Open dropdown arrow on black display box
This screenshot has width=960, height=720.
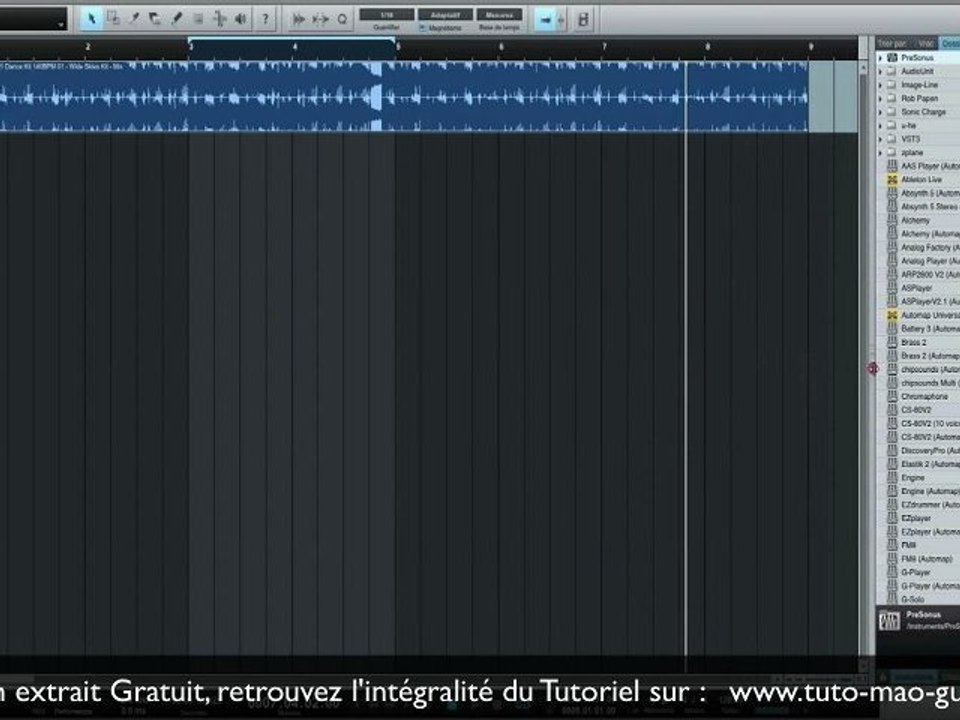pos(61,24)
